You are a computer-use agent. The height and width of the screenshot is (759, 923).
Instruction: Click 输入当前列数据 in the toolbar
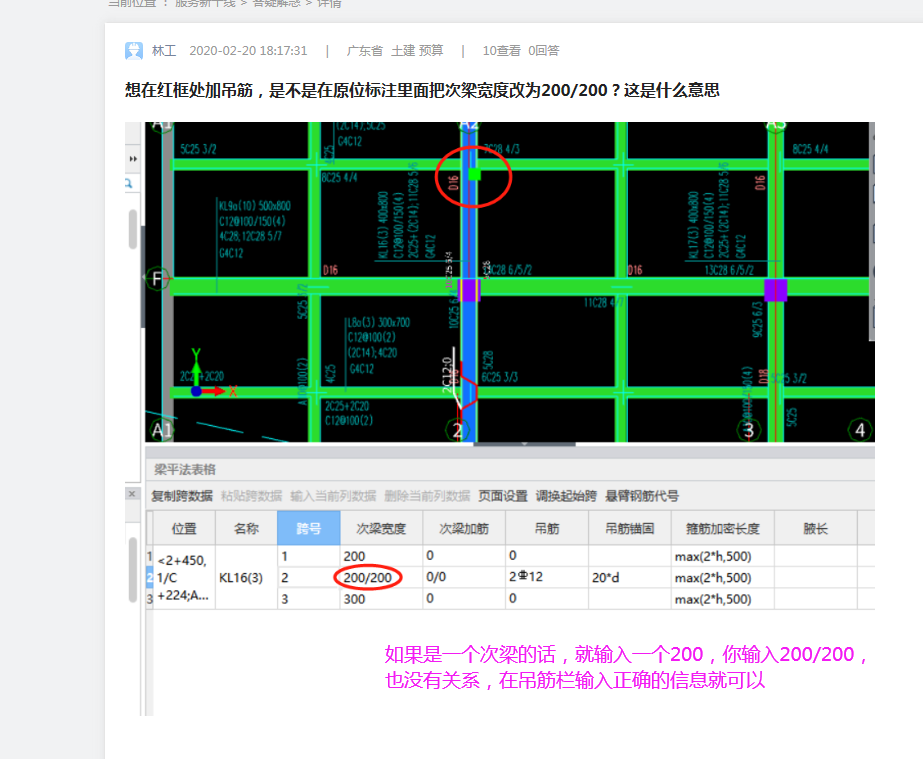(x=333, y=496)
